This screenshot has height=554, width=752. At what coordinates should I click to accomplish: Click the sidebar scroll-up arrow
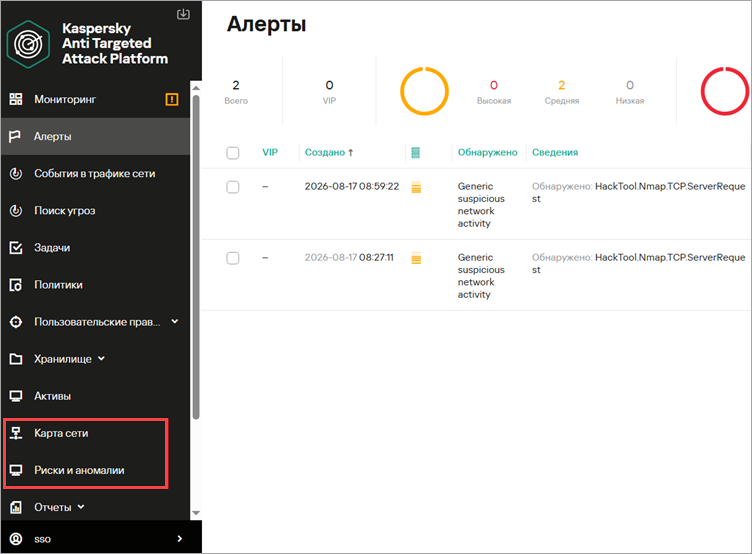click(196, 88)
